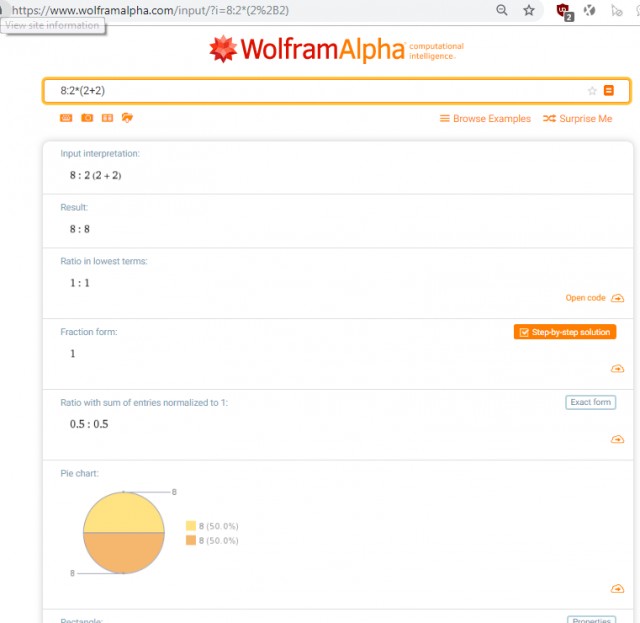Screen dimensions: 640x623
Task: Click the Step-by-step solution button
Action: pyautogui.click(x=565, y=332)
